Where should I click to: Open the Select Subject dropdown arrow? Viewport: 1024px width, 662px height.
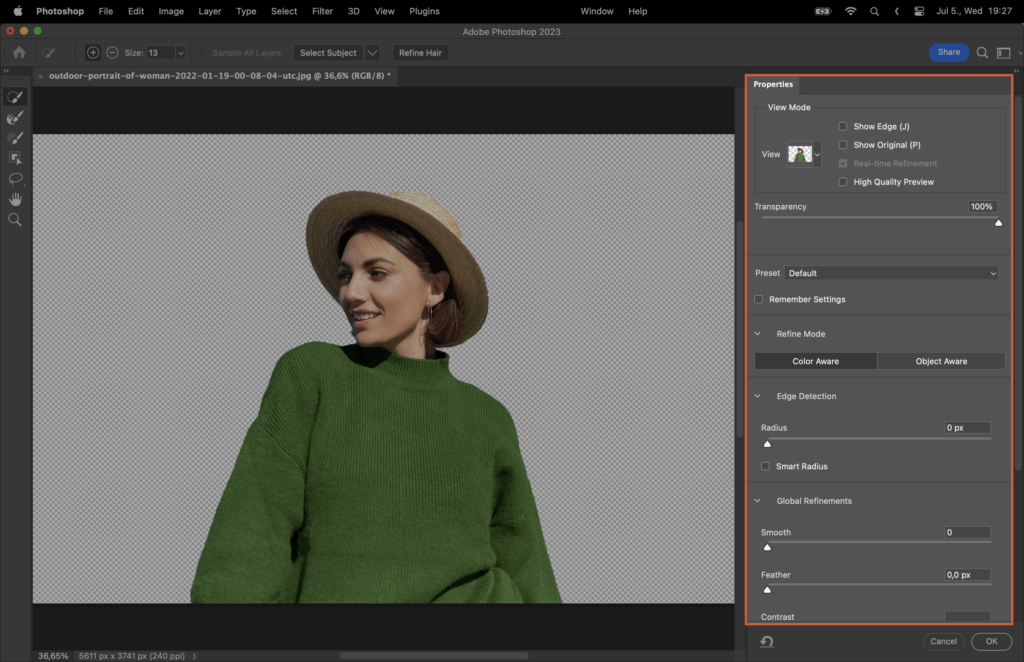pyautogui.click(x=371, y=52)
